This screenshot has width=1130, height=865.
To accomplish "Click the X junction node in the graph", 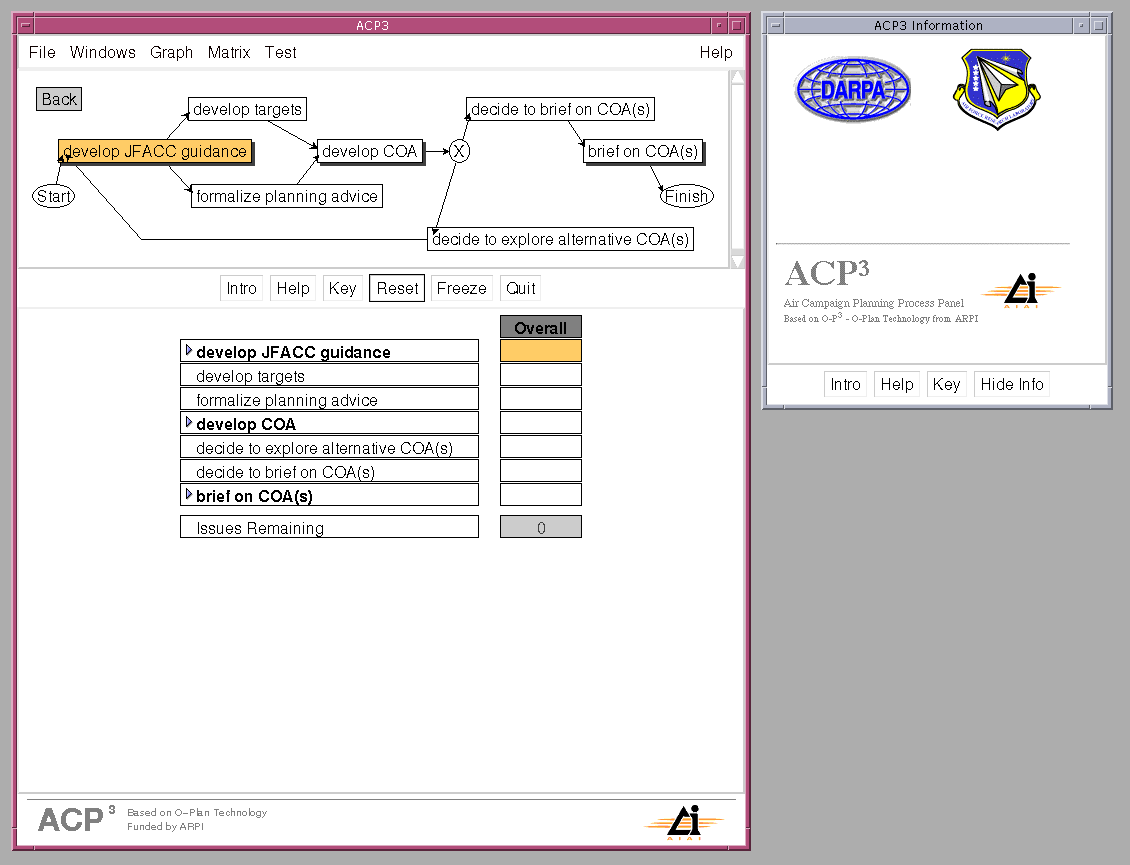I will [459, 151].
